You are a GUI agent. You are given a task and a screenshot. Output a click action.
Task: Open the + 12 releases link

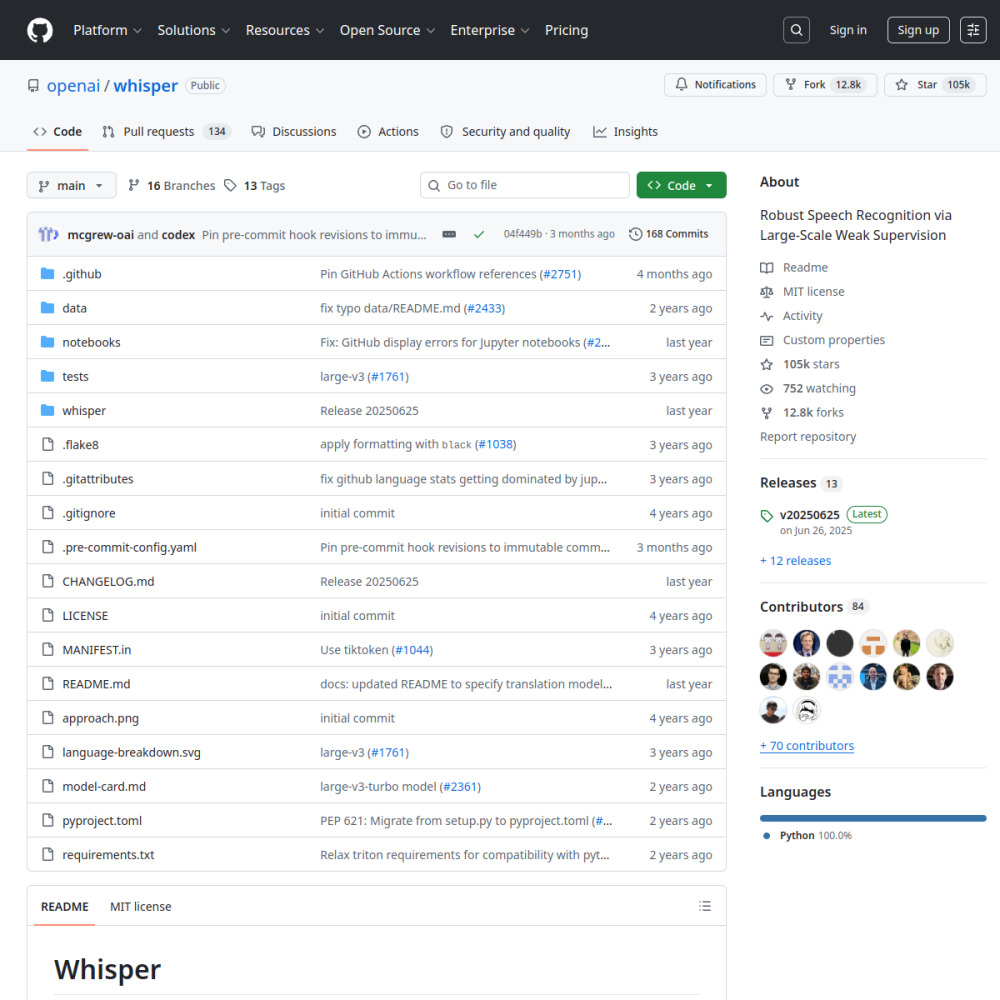coord(795,561)
